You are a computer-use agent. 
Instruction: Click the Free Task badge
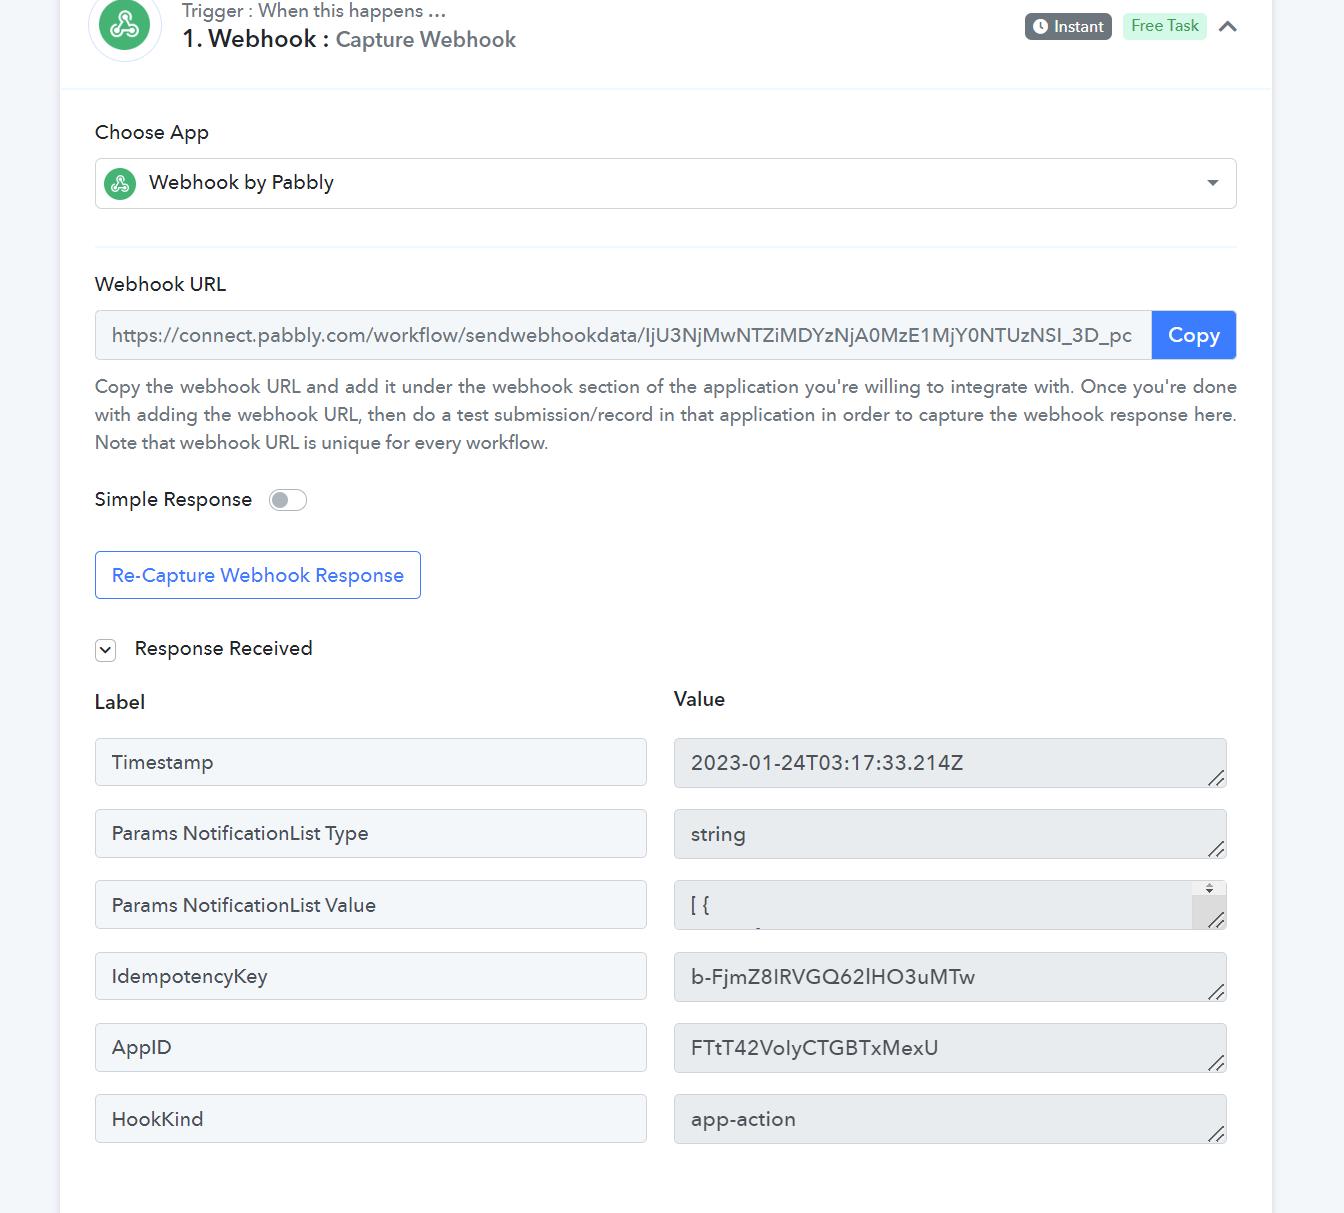1165,26
